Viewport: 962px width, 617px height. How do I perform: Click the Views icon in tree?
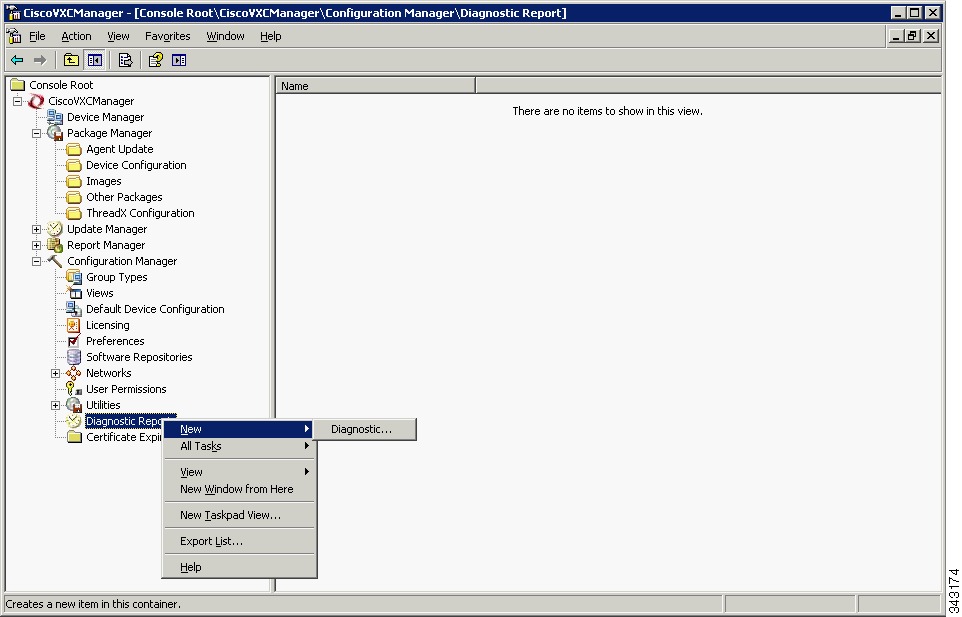74,293
